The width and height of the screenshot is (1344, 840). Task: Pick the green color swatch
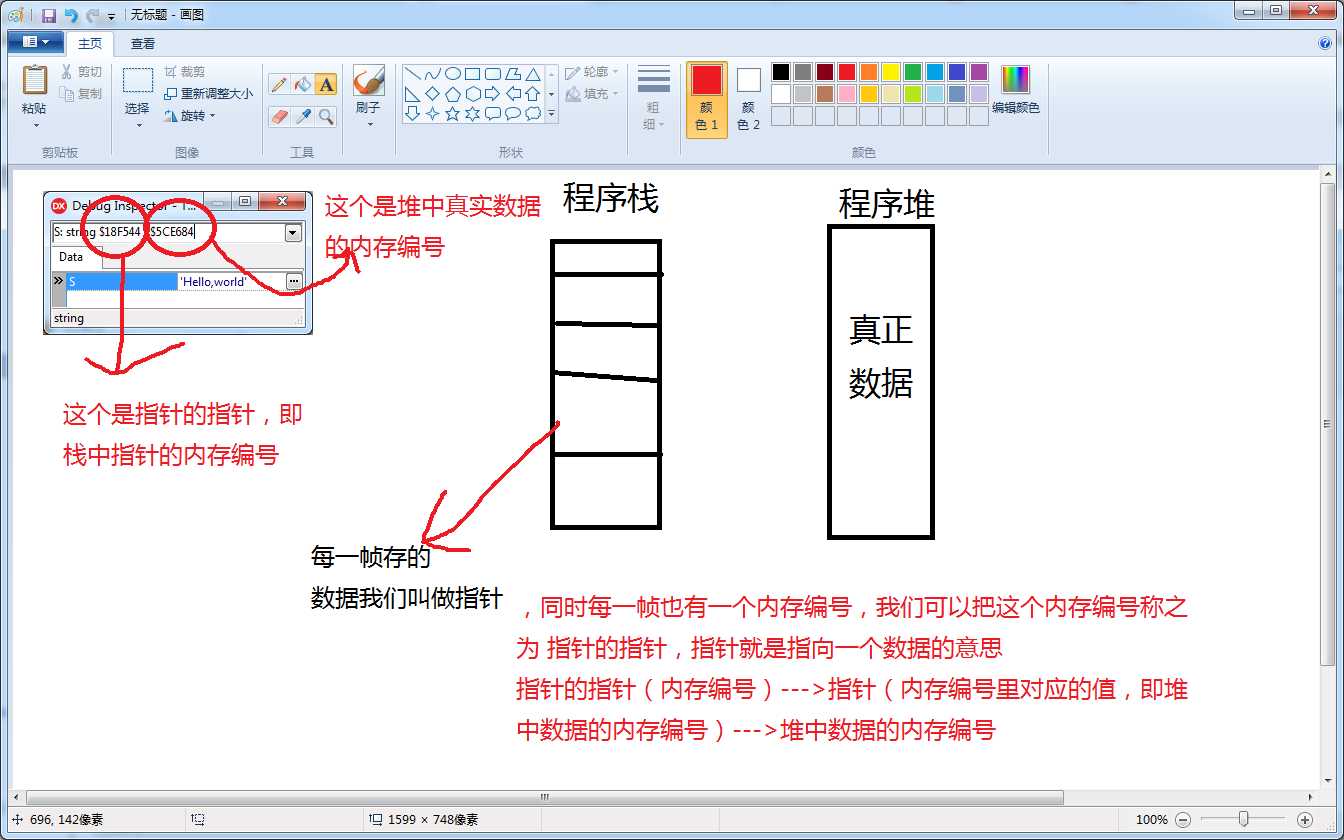pos(913,72)
